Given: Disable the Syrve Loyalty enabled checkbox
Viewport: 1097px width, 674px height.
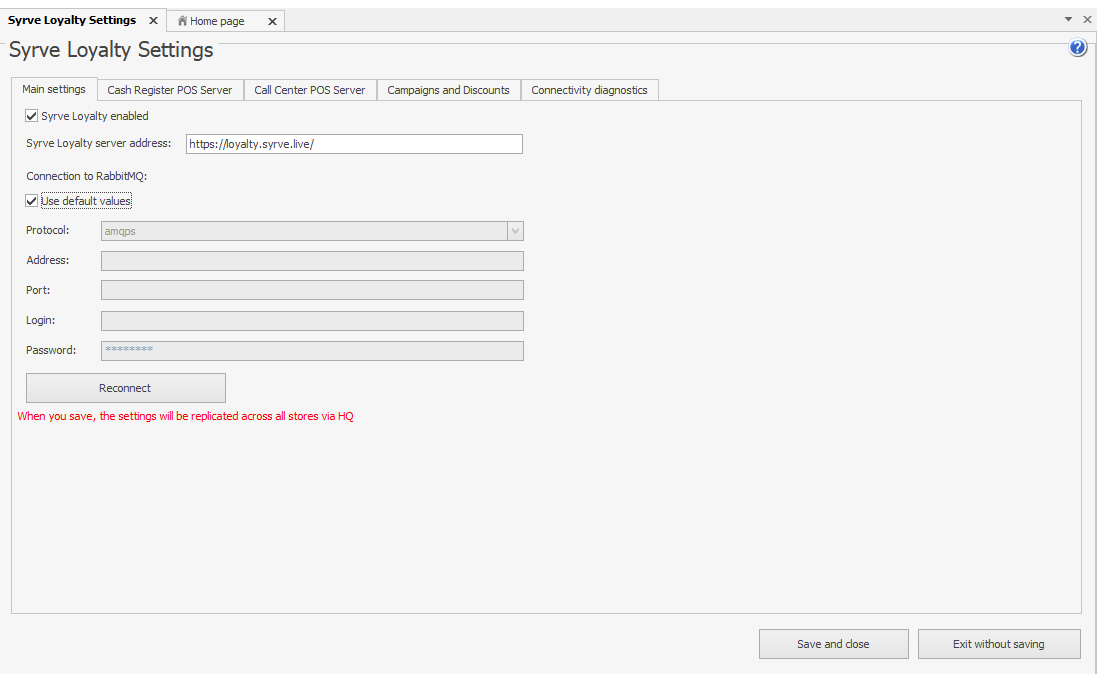Looking at the screenshot, I should tap(32, 116).
